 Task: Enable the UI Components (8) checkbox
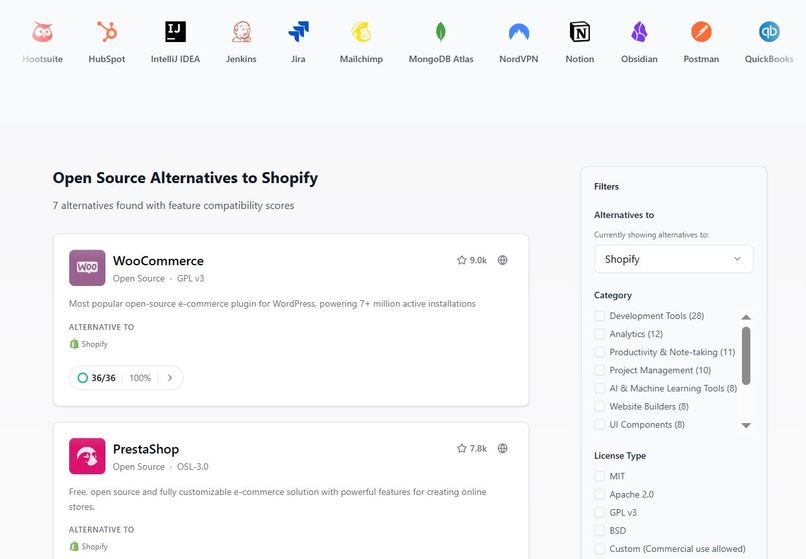click(x=599, y=424)
